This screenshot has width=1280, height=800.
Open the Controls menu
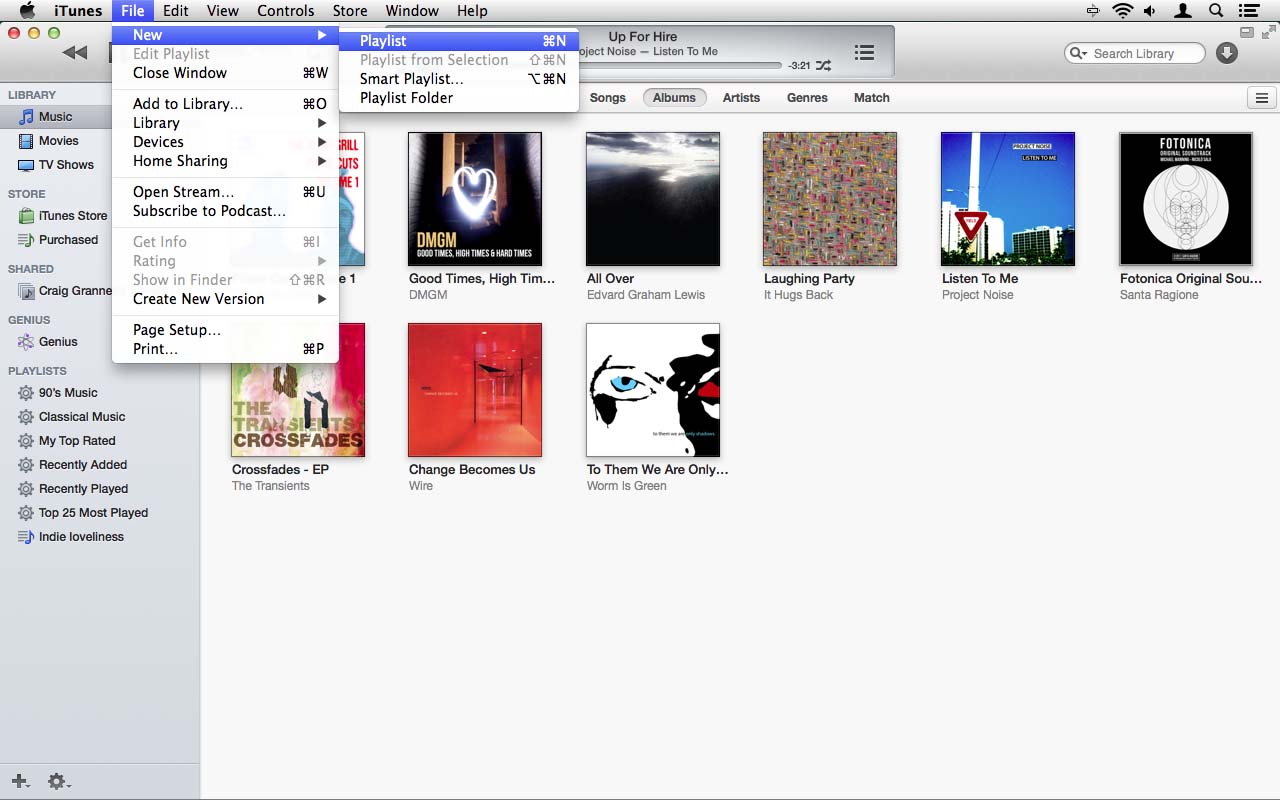286,11
